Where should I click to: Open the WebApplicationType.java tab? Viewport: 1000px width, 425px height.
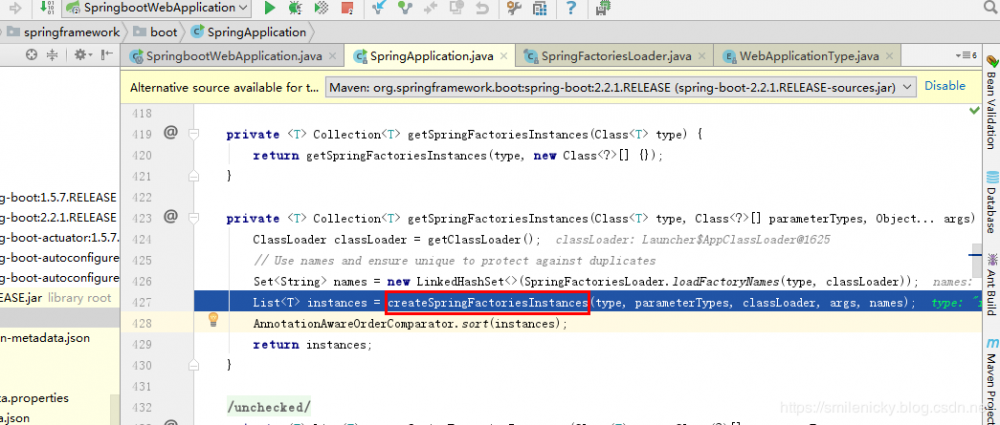click(809, 56)
